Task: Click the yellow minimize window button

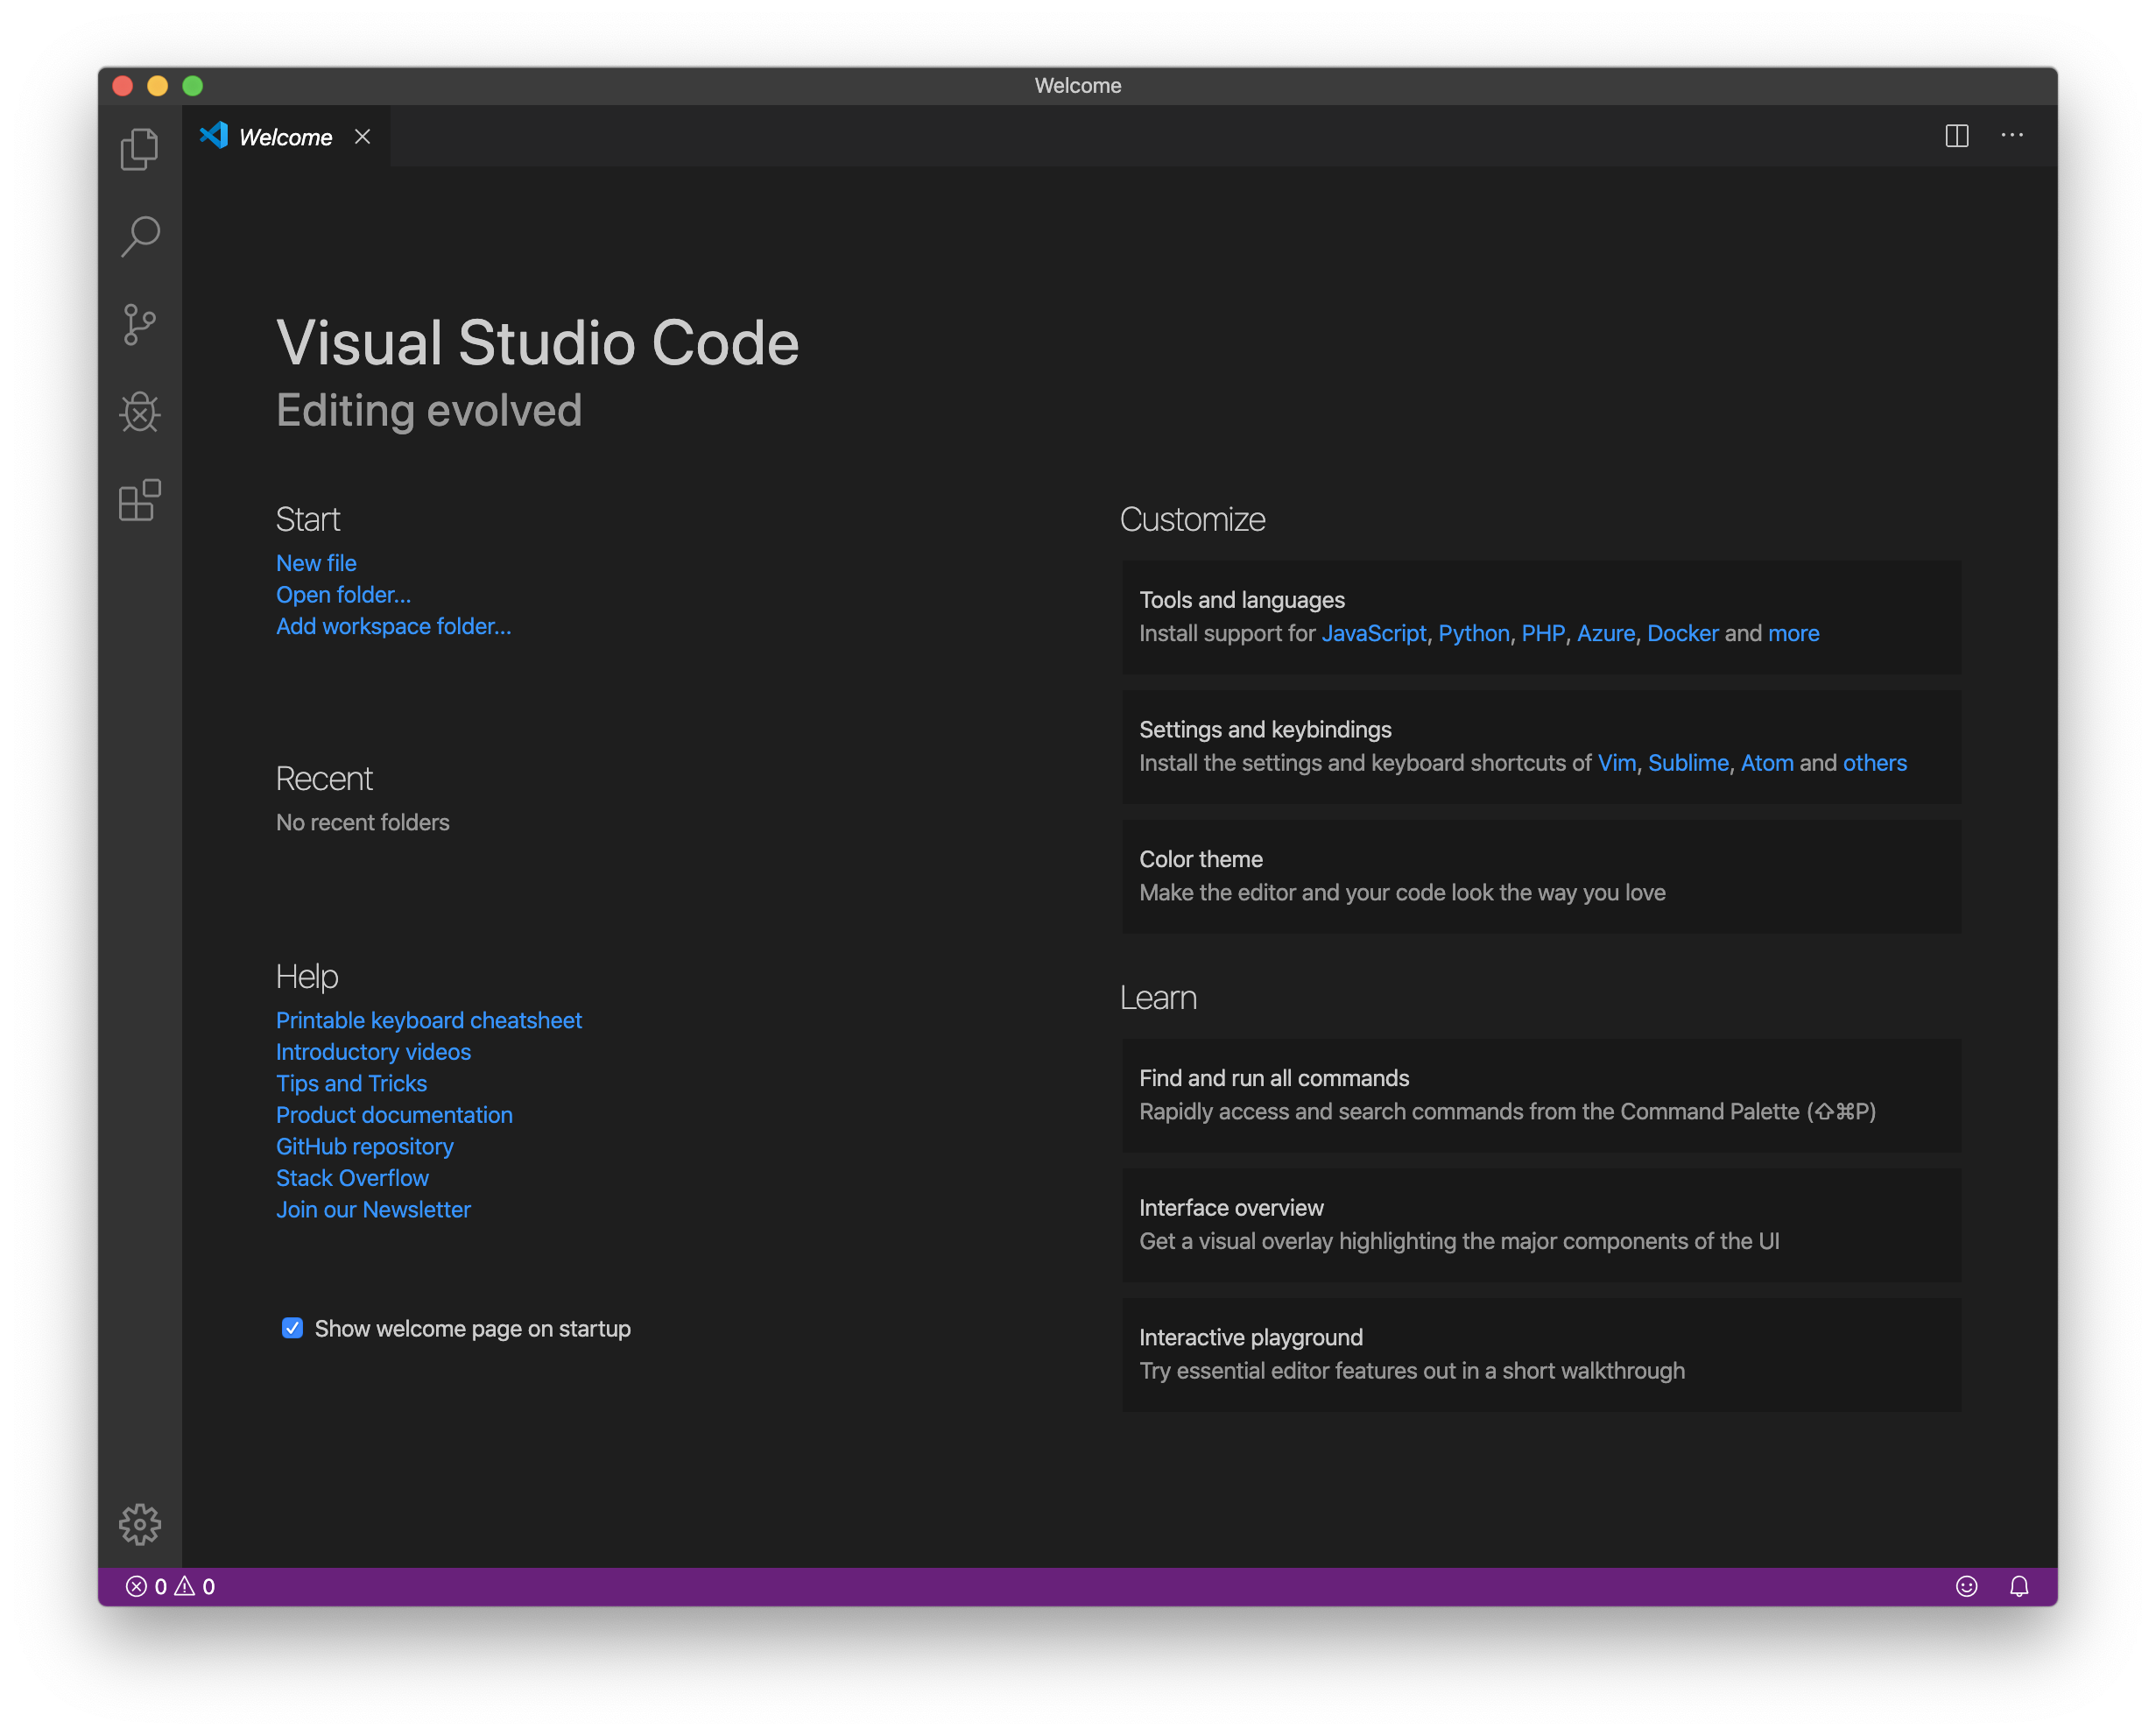Action: pos(158,86)
